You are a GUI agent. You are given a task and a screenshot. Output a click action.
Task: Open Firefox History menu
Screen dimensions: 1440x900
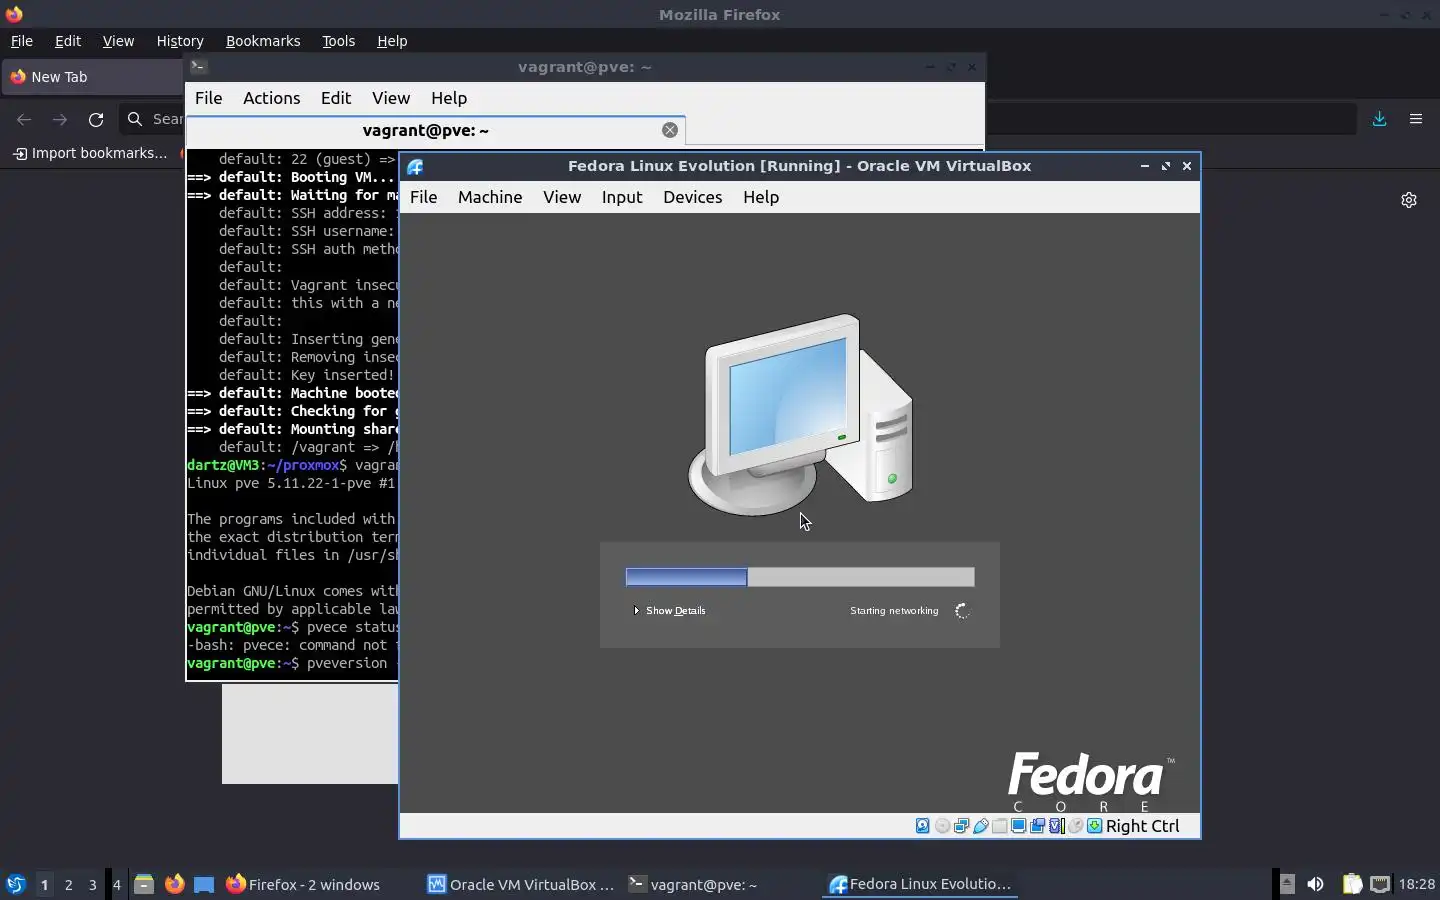pyautogui.click(x=180, y=41)
